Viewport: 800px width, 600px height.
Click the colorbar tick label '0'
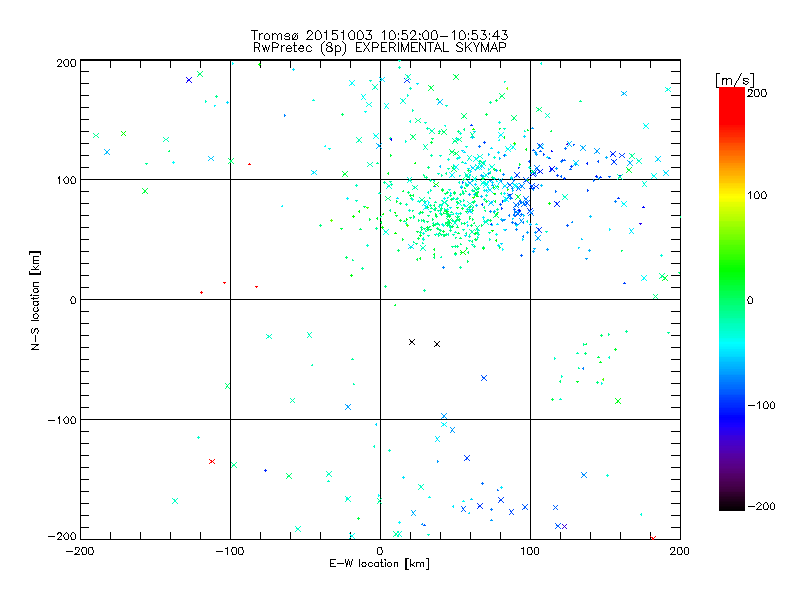coord(750,300)
